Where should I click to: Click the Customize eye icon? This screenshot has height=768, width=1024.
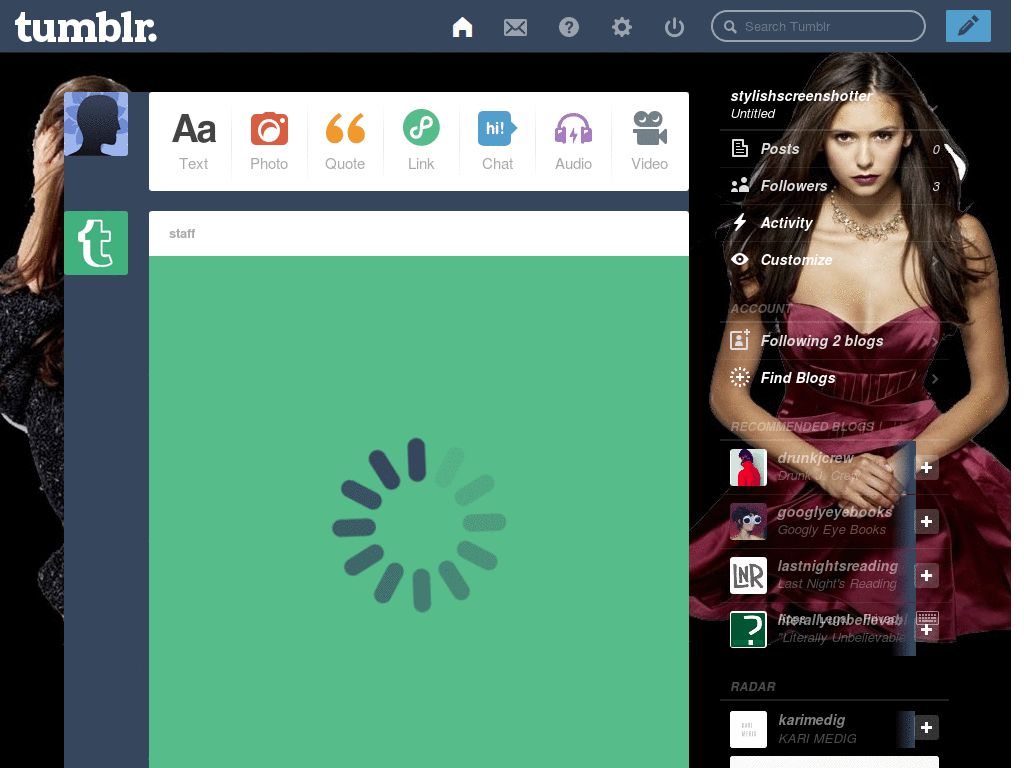coord(740,259)
